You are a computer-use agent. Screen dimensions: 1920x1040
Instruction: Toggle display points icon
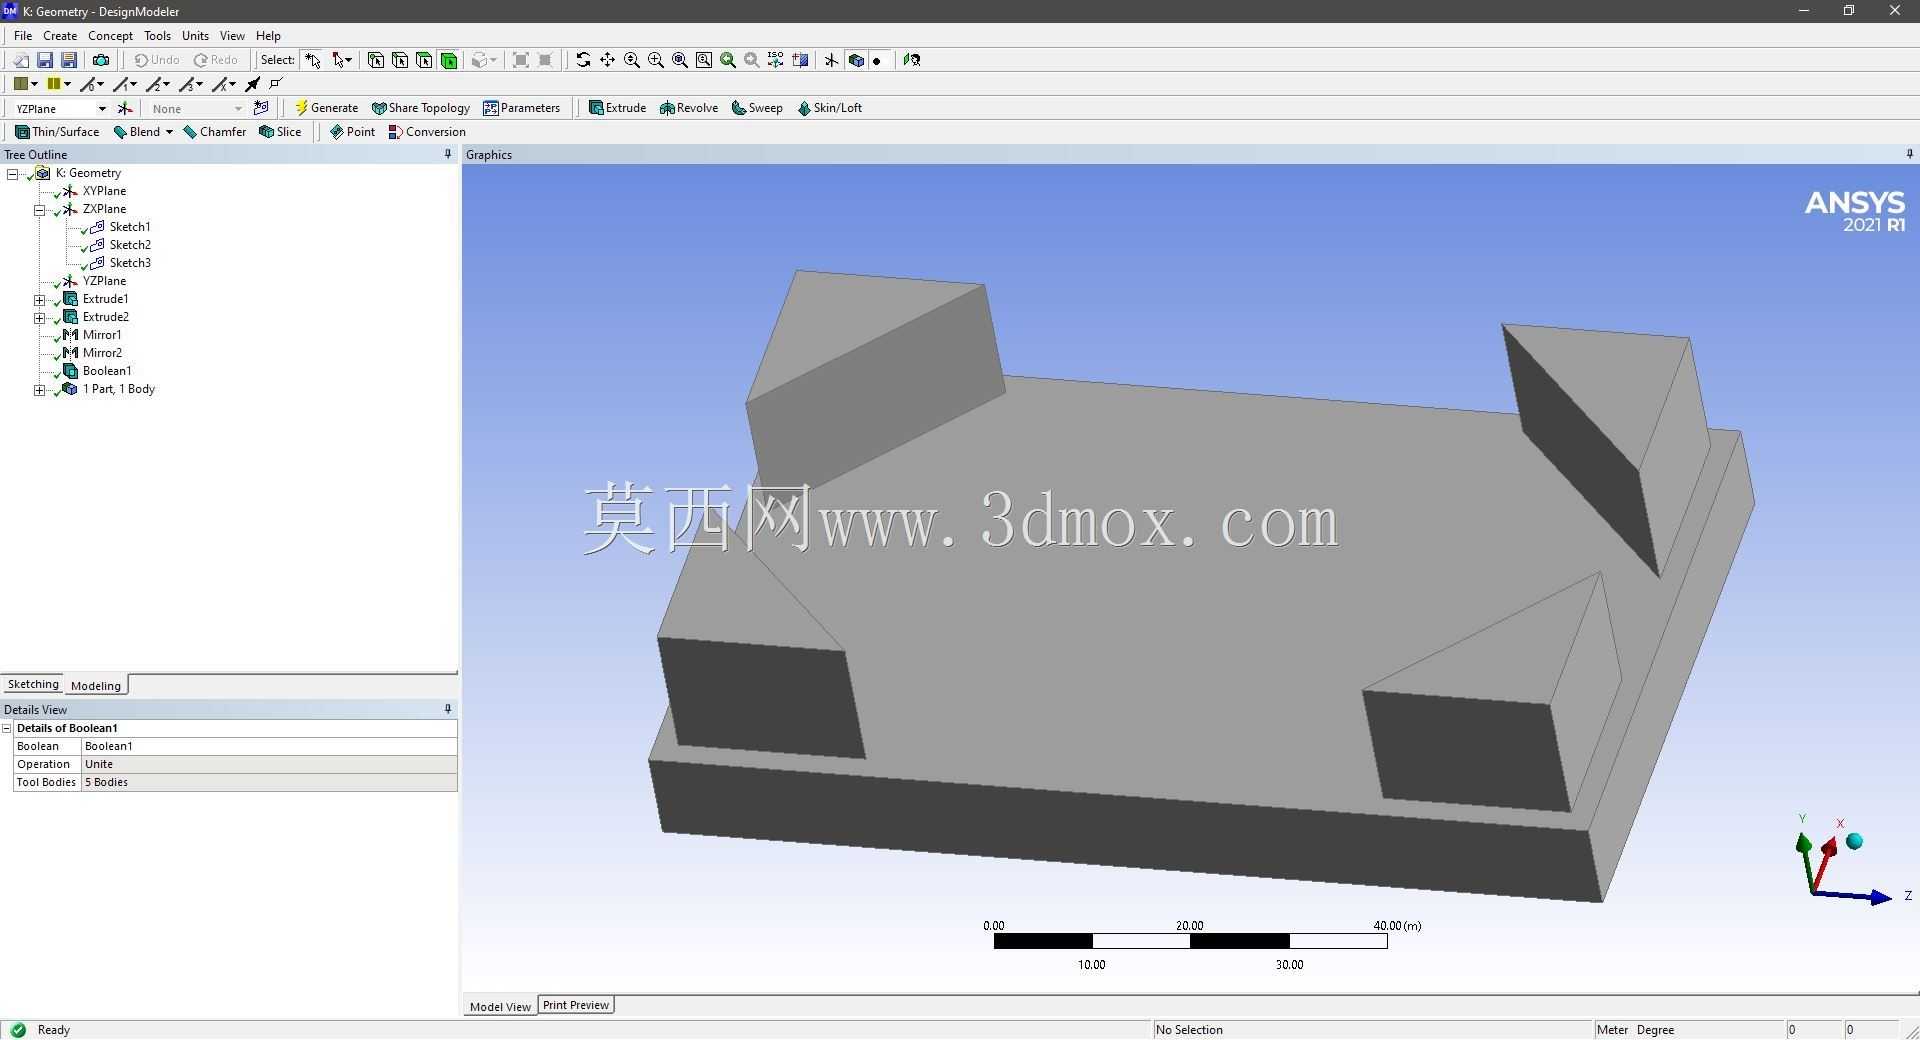[x=877, y=60]
